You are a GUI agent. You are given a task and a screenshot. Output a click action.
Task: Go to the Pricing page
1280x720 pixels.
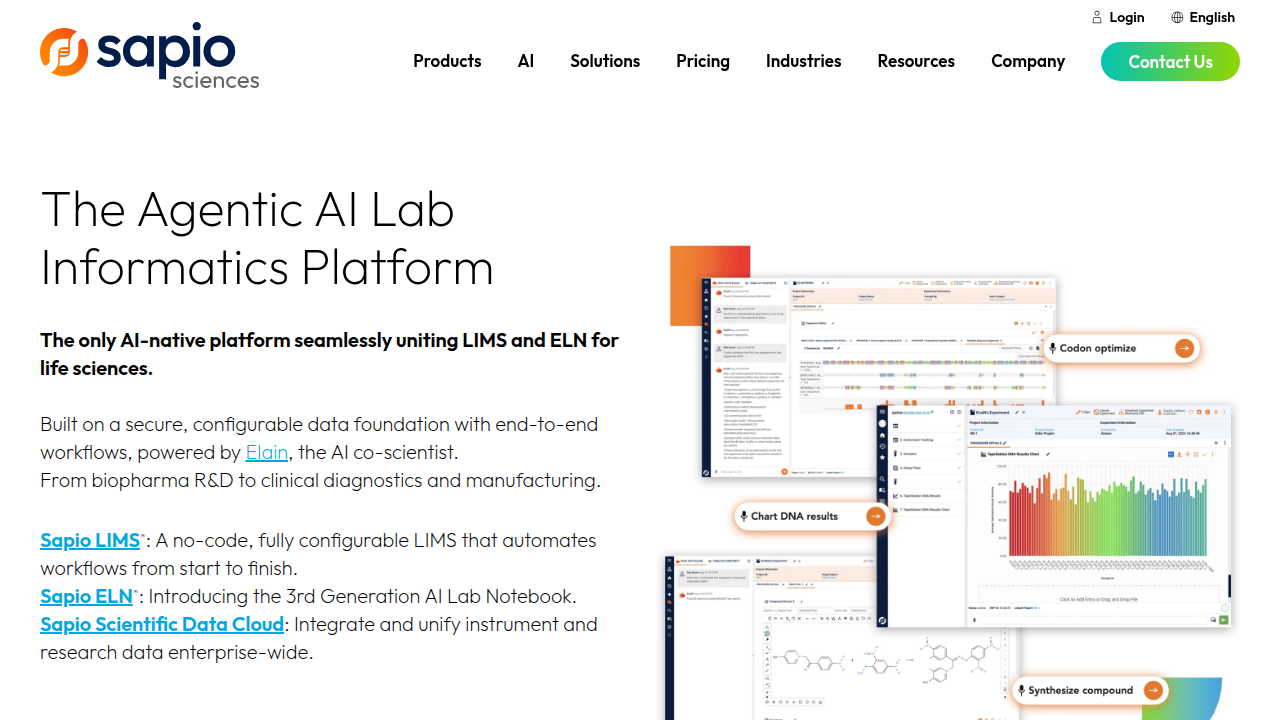[703, 61]
